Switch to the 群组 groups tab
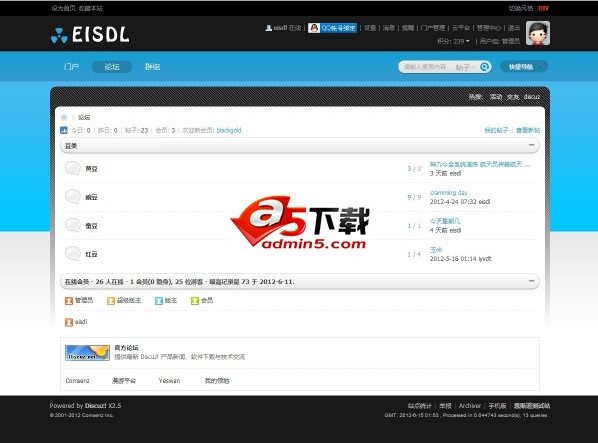This screenshot has width=598, height=443. pyautogui.click(x=152, y=67)
